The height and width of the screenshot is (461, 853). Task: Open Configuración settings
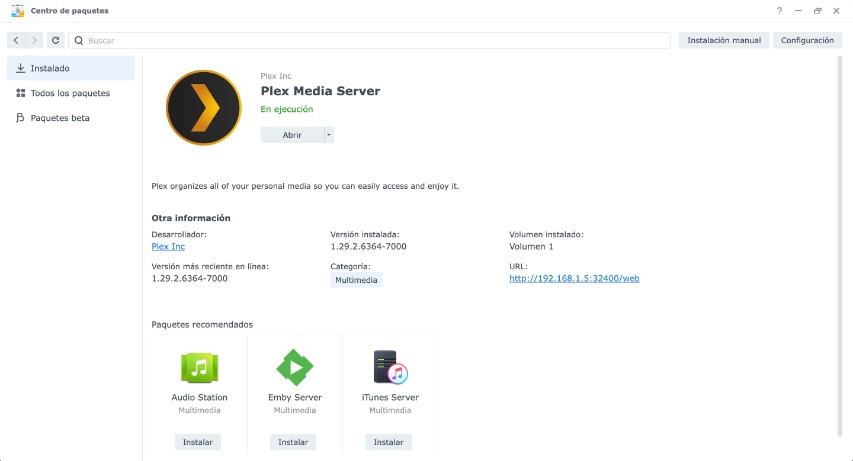[x=807, y=40]
